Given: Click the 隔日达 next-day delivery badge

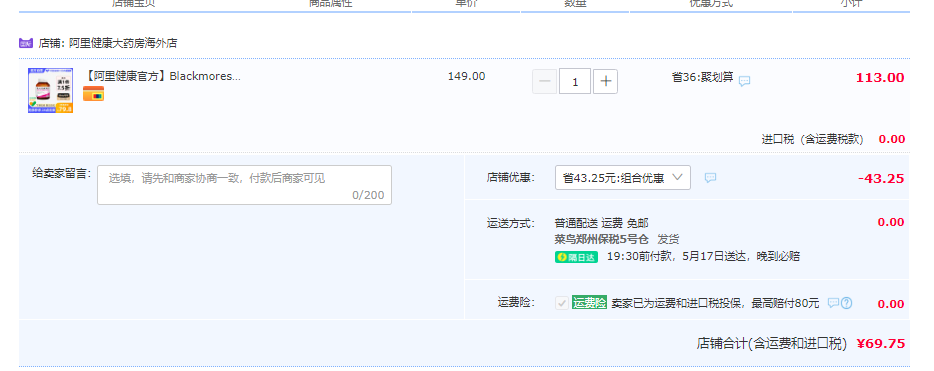Looking at the screenshot, I should click(576, 257).
